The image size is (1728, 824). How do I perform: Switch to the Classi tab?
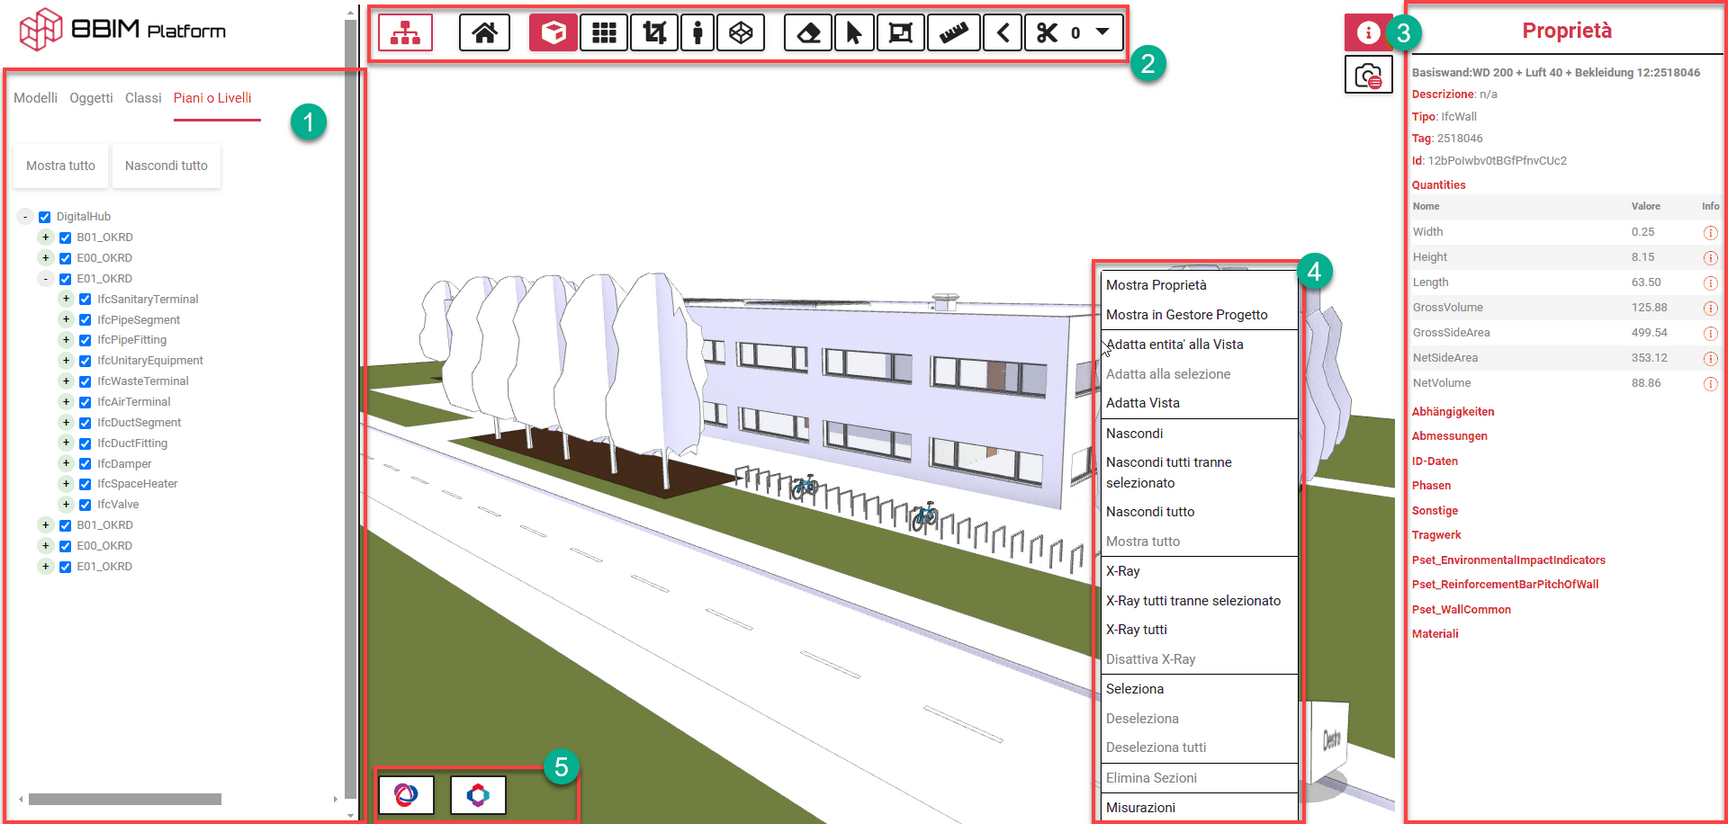point(143,98)
